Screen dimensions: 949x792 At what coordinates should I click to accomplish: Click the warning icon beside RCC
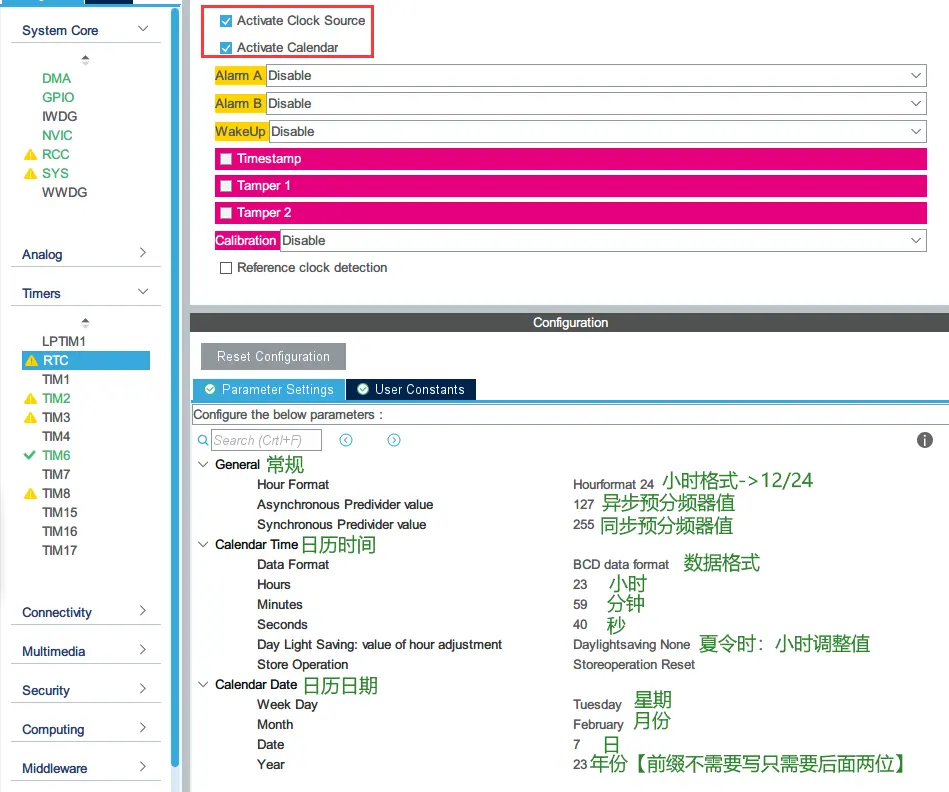point(30,155)
